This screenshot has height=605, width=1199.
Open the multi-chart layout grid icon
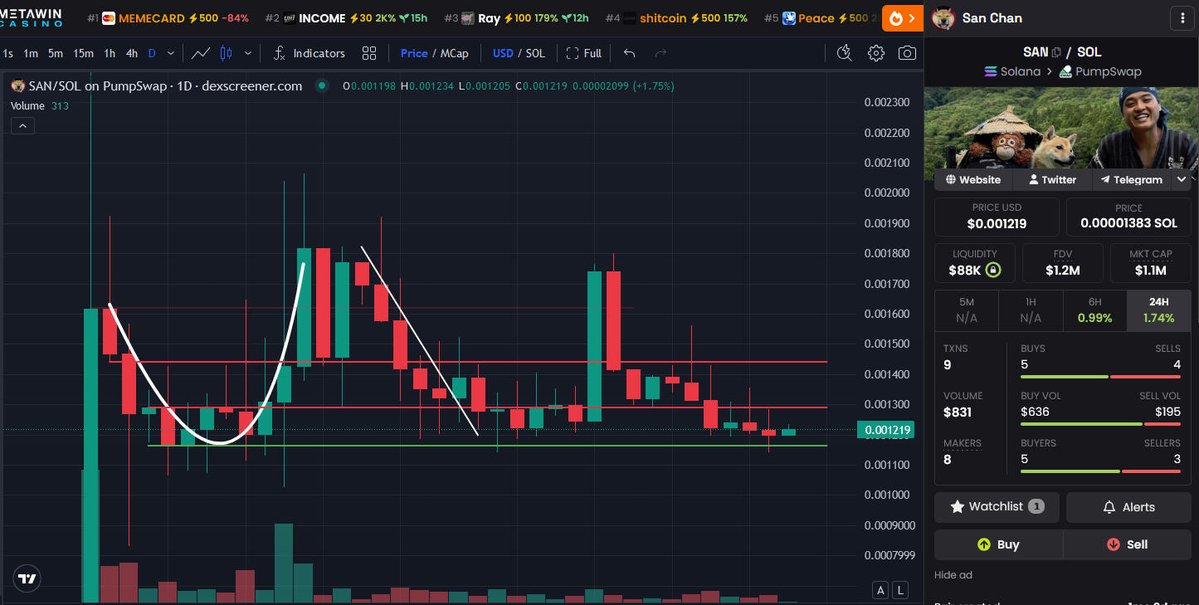click(x=369, y=53)
